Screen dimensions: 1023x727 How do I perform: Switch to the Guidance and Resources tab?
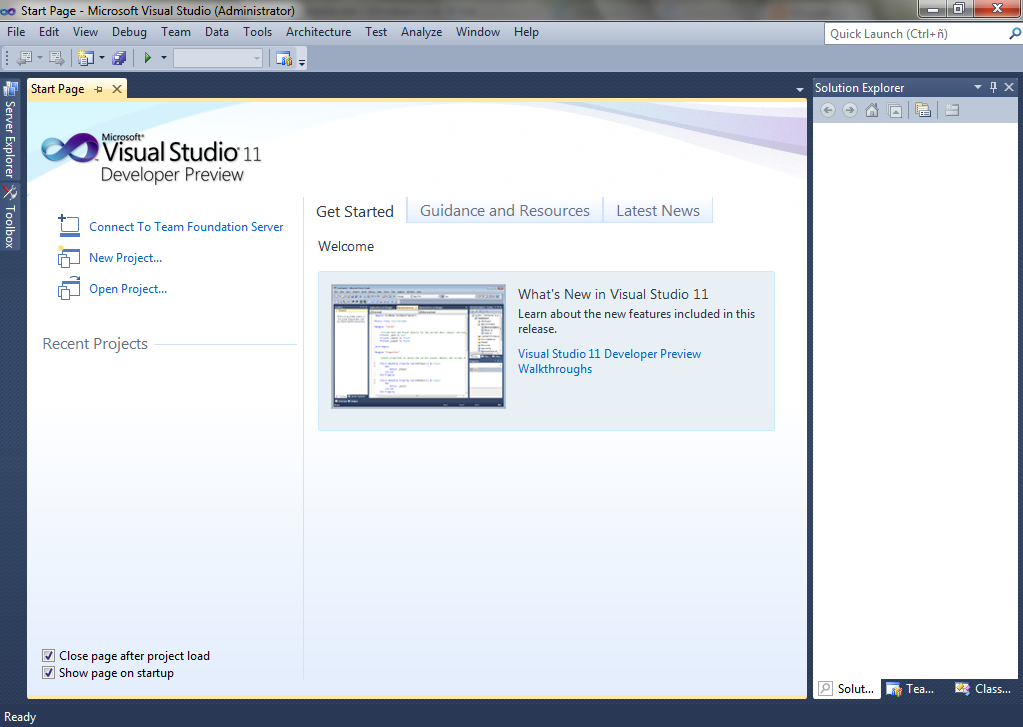[x=504, y=211]
